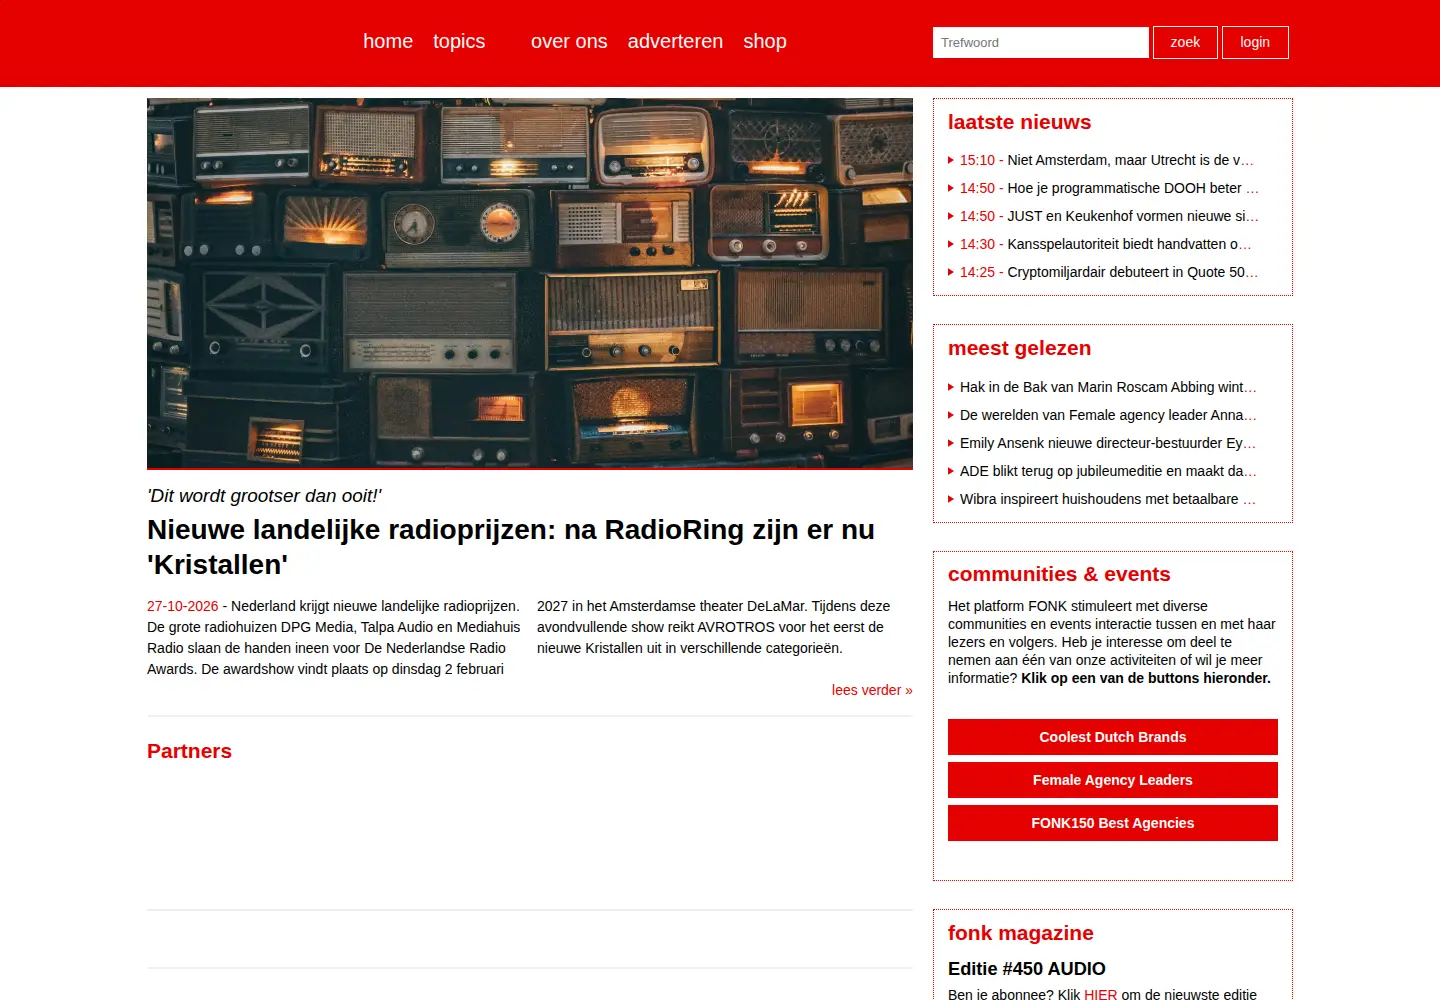Open the 14:30 Kansspelautoriteit news item
1440x1000 pixels.
point(1105,244)
